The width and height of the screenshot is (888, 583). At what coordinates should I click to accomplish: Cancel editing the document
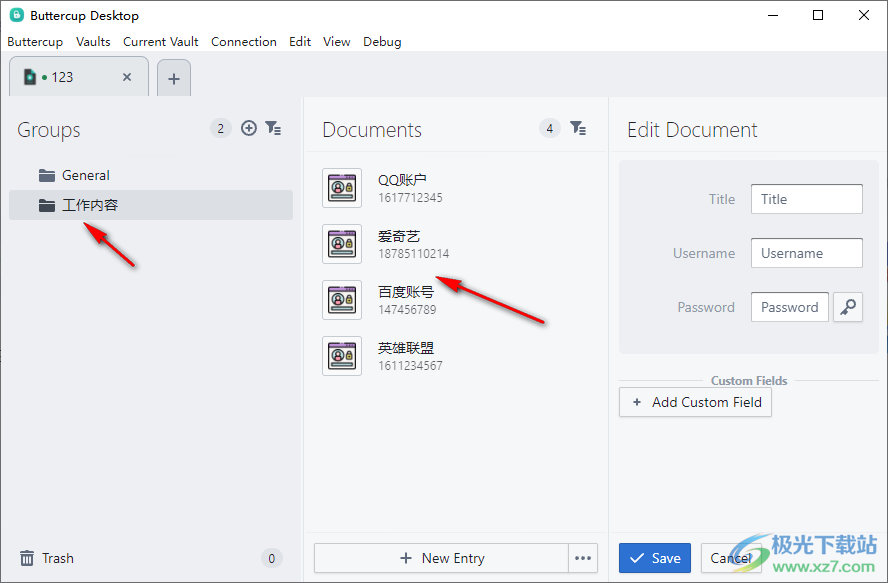(731, 558)
